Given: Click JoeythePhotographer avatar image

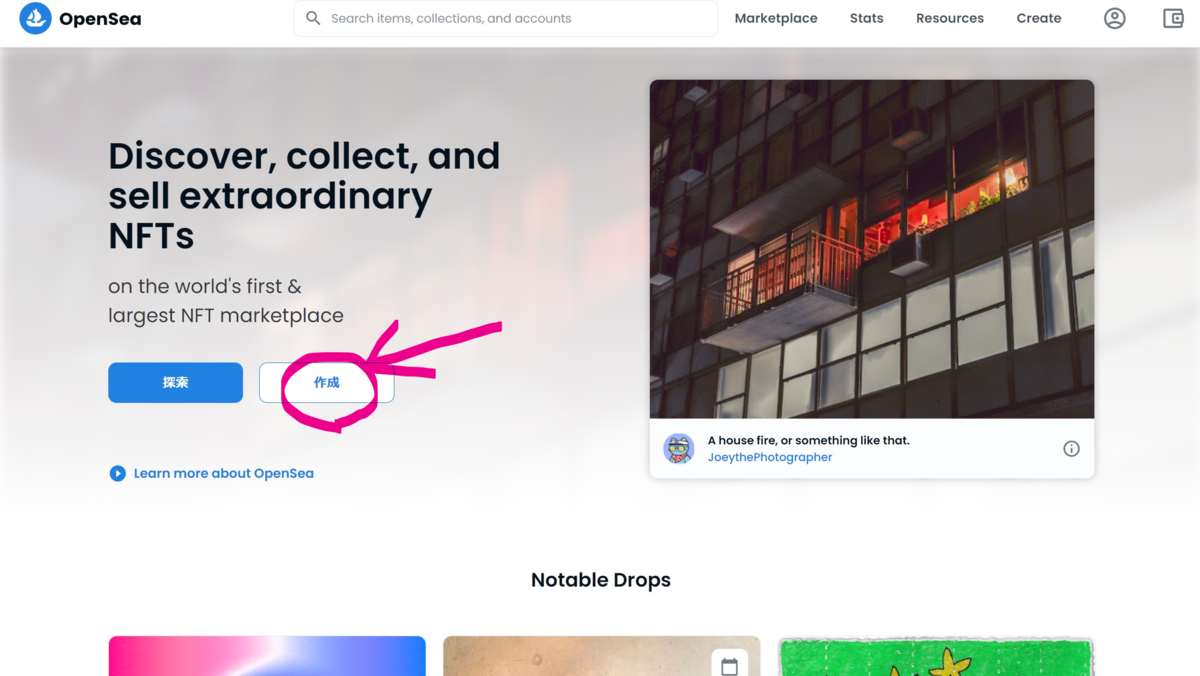Looking at the screenshot, I should (x=679, y=449).
